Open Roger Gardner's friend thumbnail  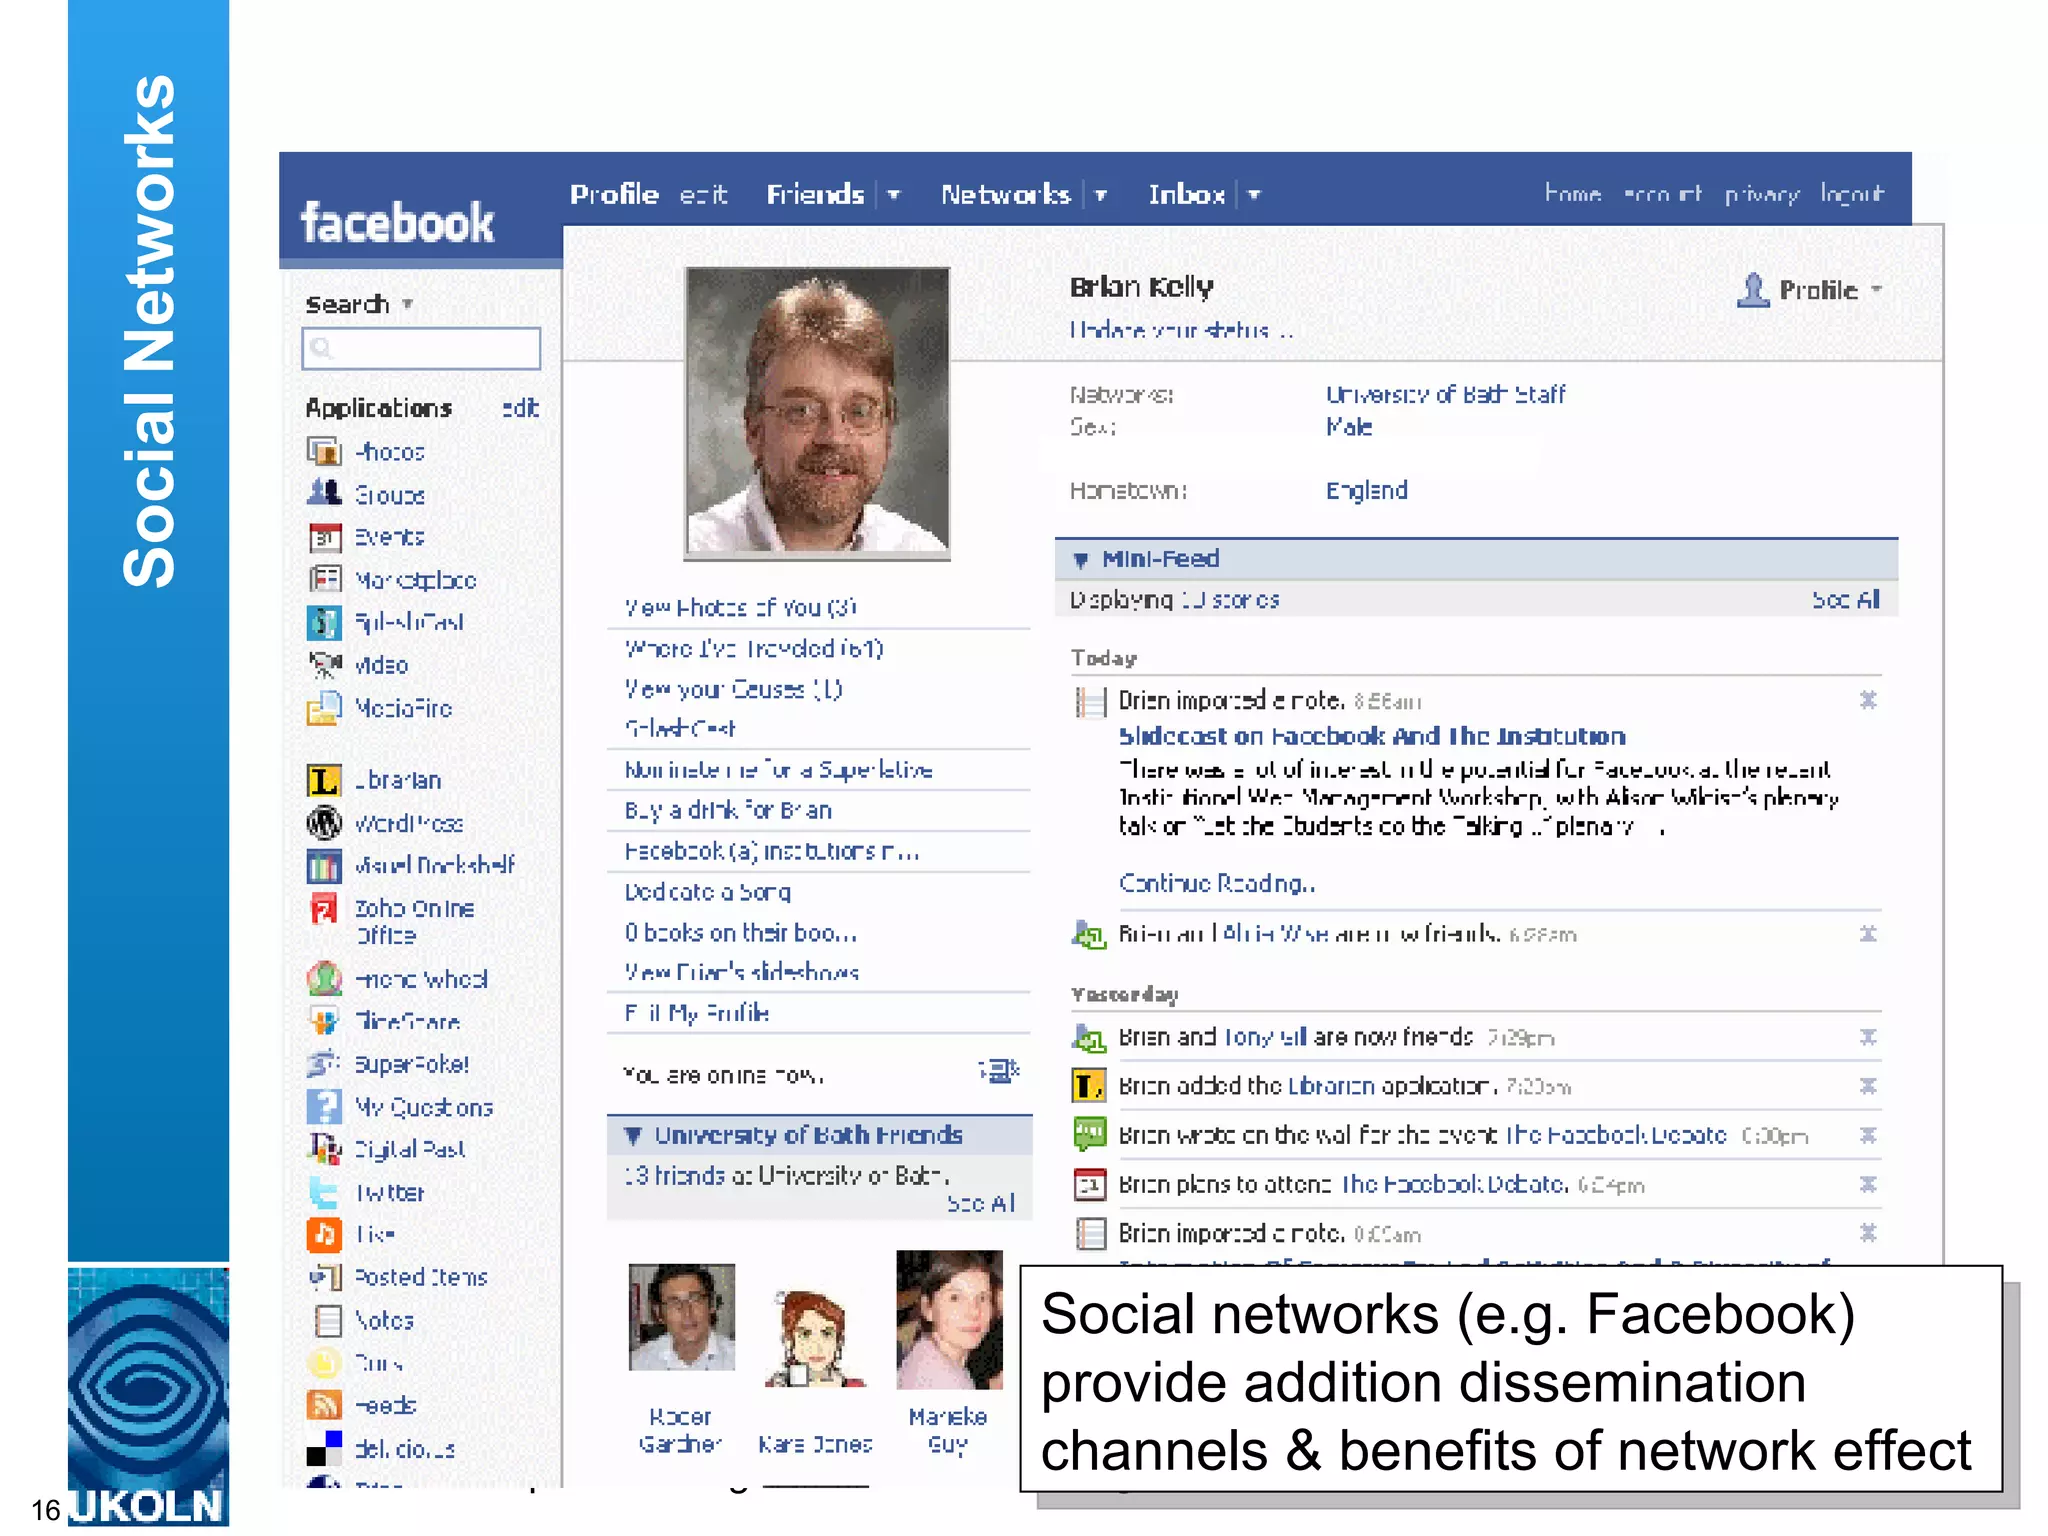pos(681,1317)
